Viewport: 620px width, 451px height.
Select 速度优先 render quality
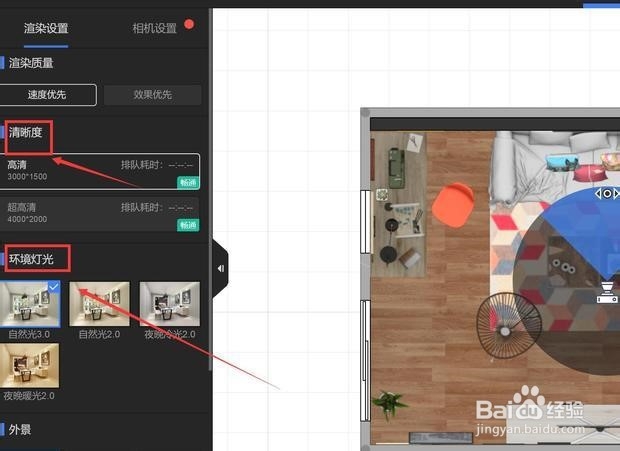(x=47, y=95)
